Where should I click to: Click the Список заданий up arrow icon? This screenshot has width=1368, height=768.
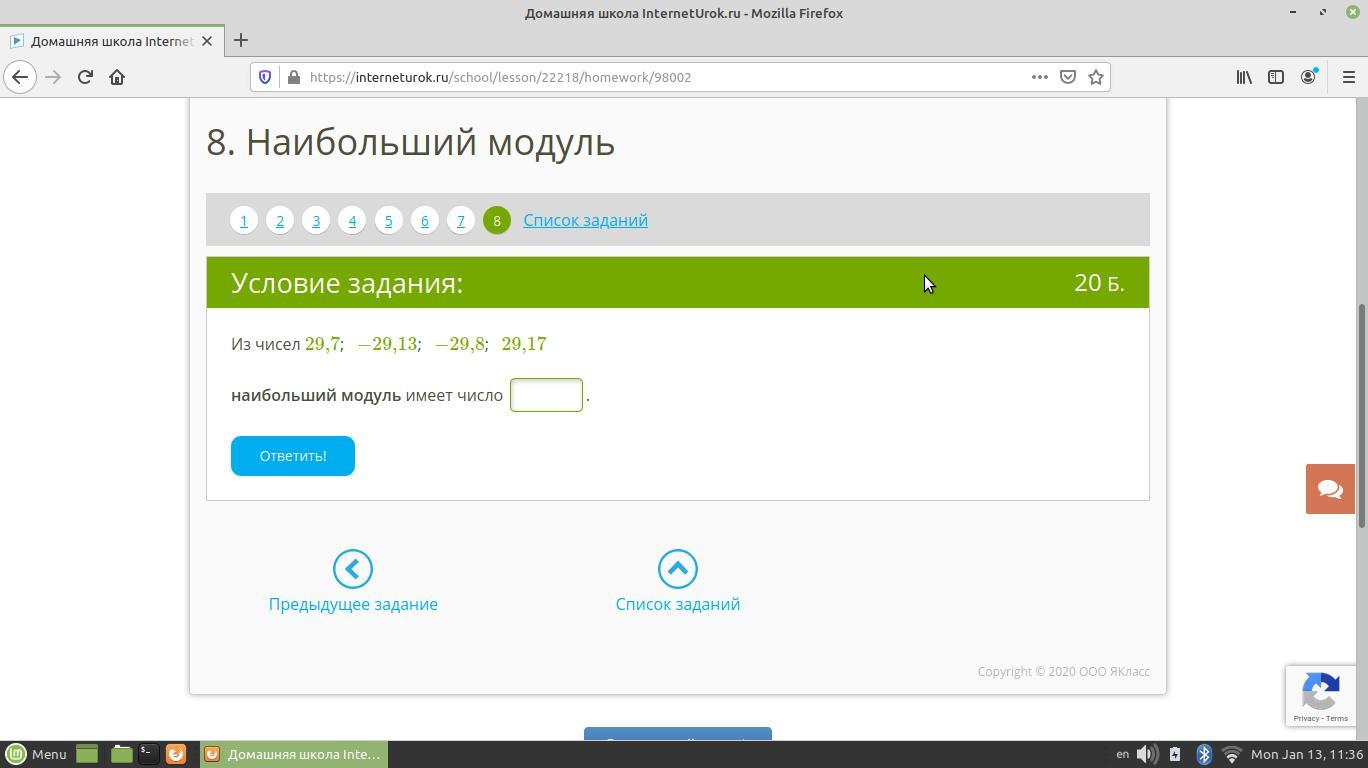click(678, 569)
